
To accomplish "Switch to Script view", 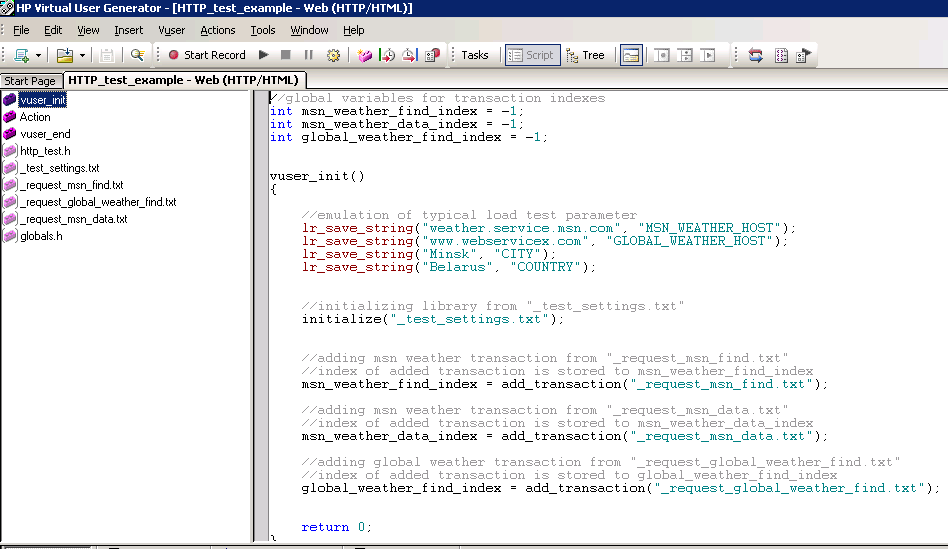I will [532, 55].
